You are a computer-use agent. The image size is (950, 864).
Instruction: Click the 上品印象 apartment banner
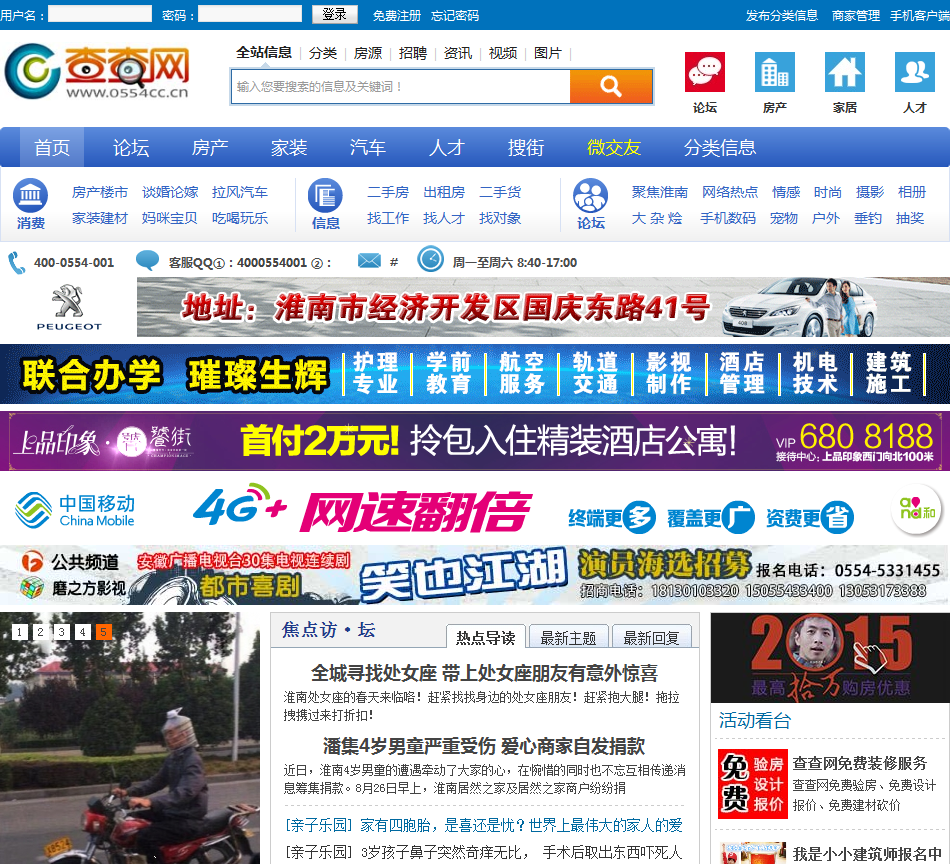475,440
